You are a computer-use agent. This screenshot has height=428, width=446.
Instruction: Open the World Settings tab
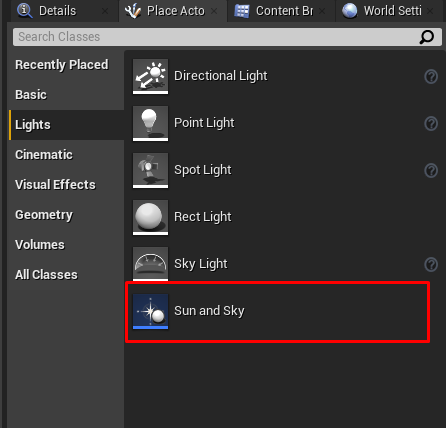[392, 11]
